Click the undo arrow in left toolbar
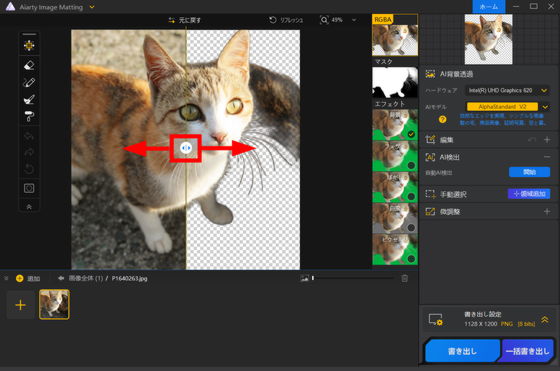560x371 pixels. pos(29,136)
